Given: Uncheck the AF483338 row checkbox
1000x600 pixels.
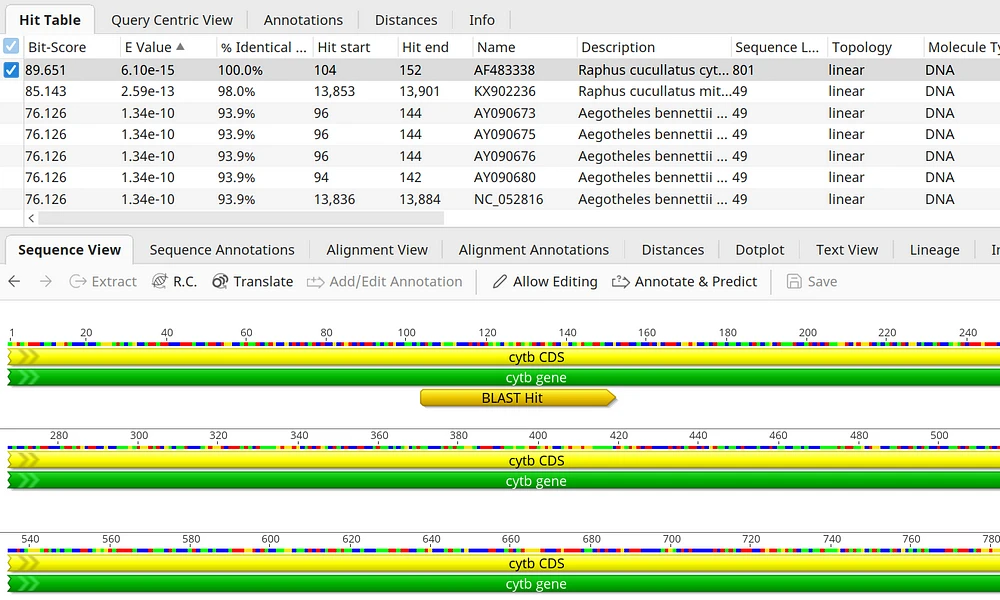Looking at the screenshot, I should pos(11,70).
